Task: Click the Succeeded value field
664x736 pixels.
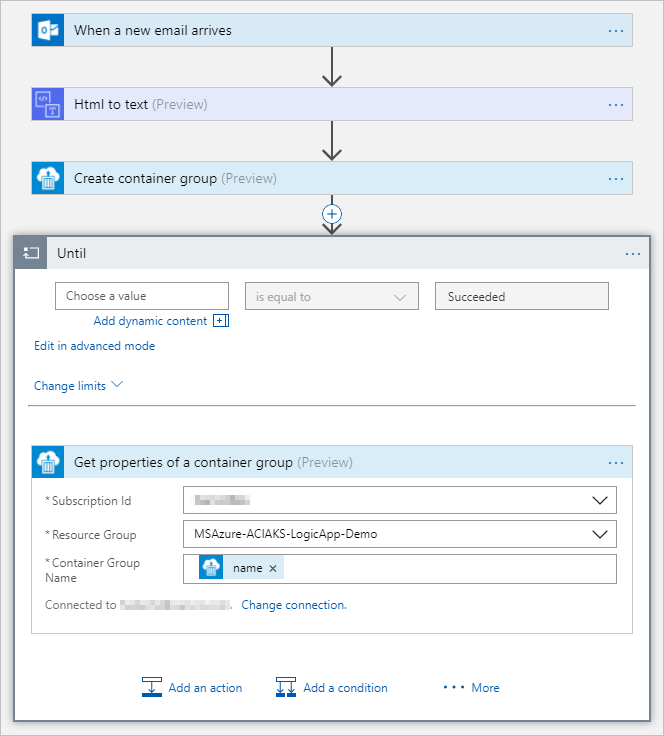Action: coord(522,296)
